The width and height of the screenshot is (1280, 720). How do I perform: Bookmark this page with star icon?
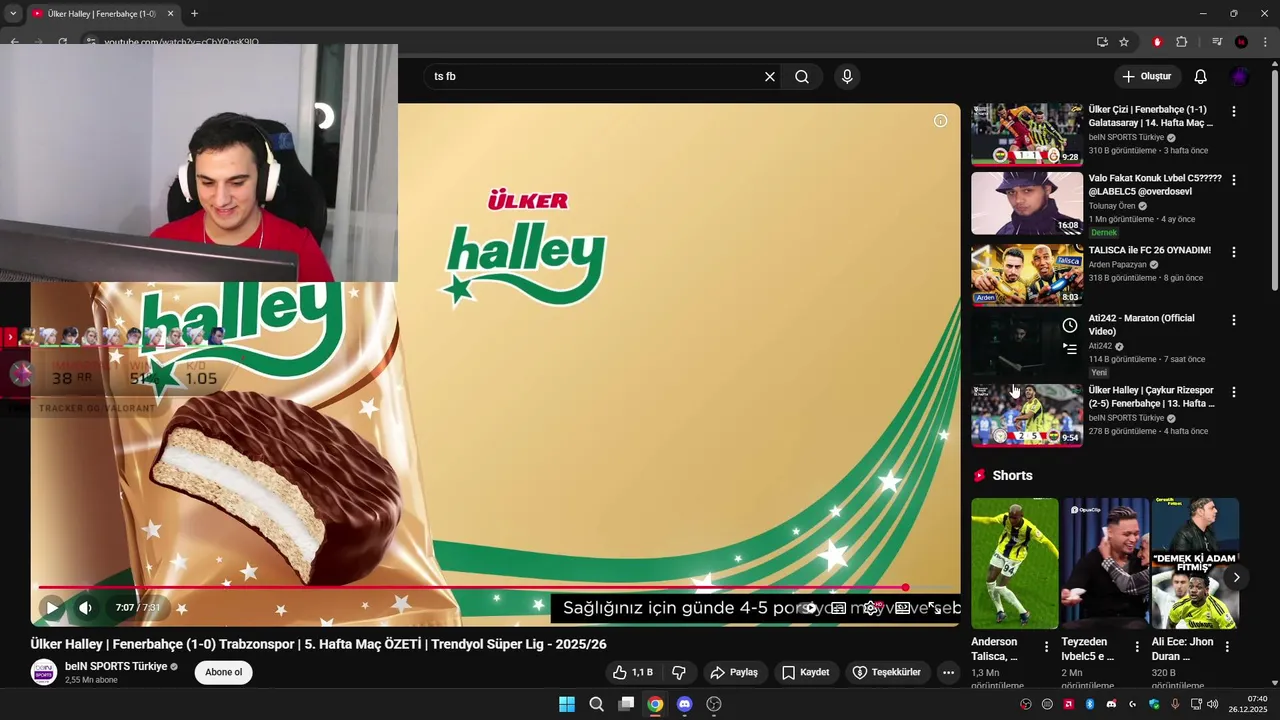(x=1124, y=42)
